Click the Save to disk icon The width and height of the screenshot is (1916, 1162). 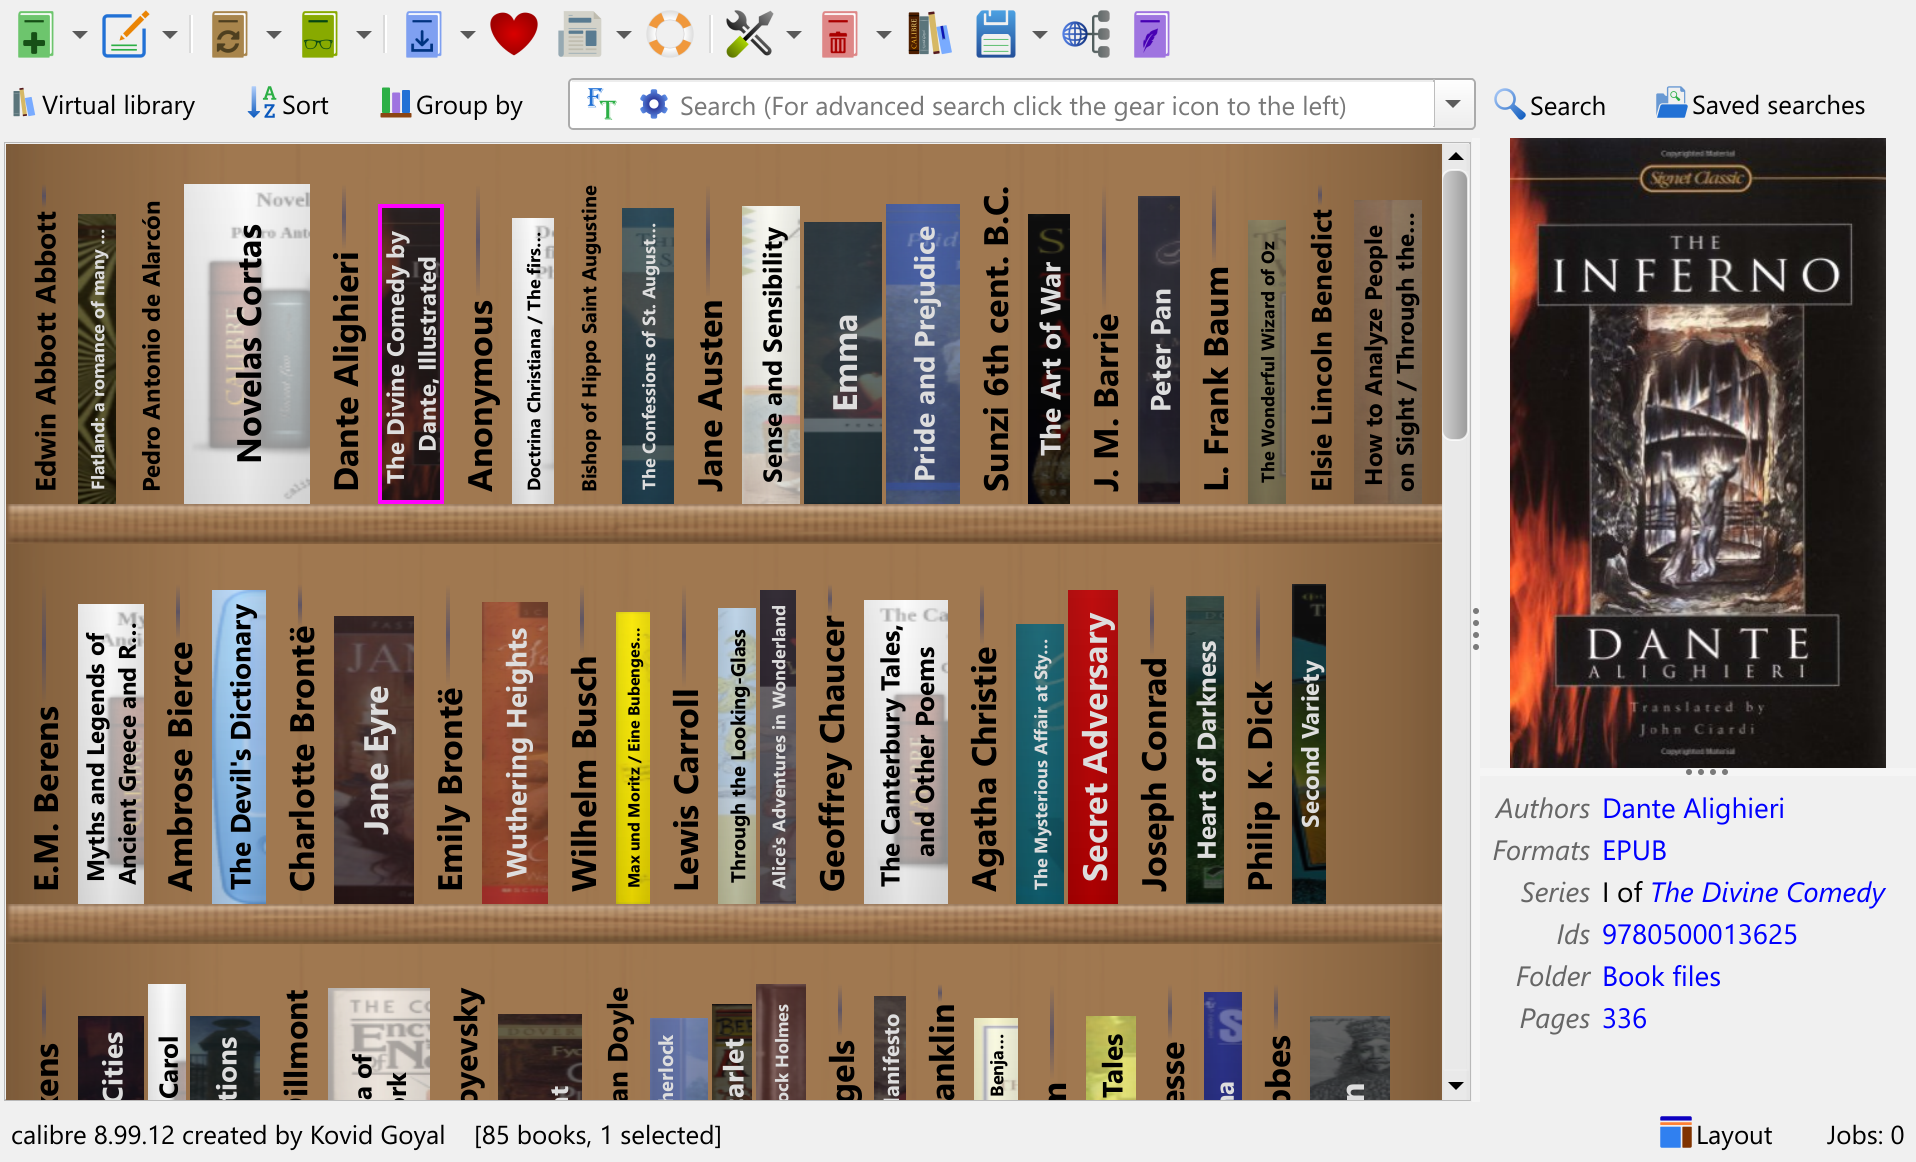coord(995,35)
